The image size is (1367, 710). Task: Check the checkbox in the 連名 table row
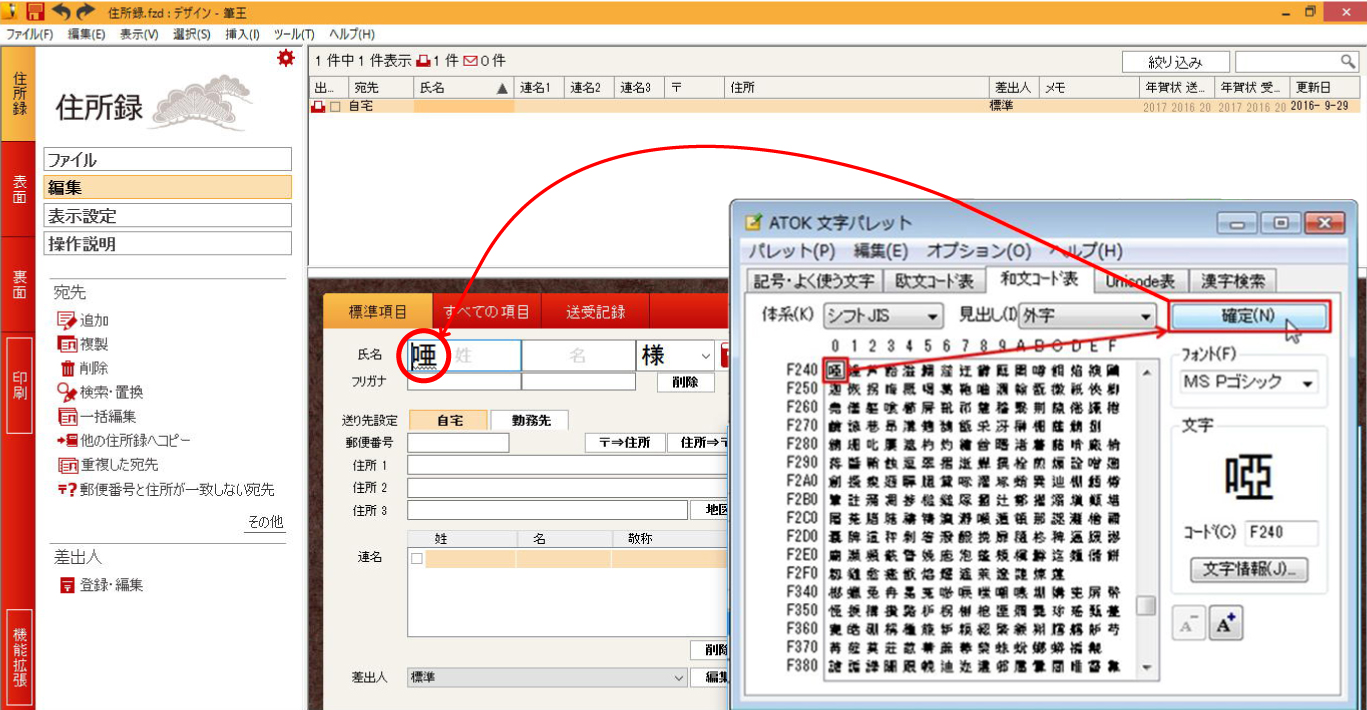pyautogui.click(x=417, y=558)
